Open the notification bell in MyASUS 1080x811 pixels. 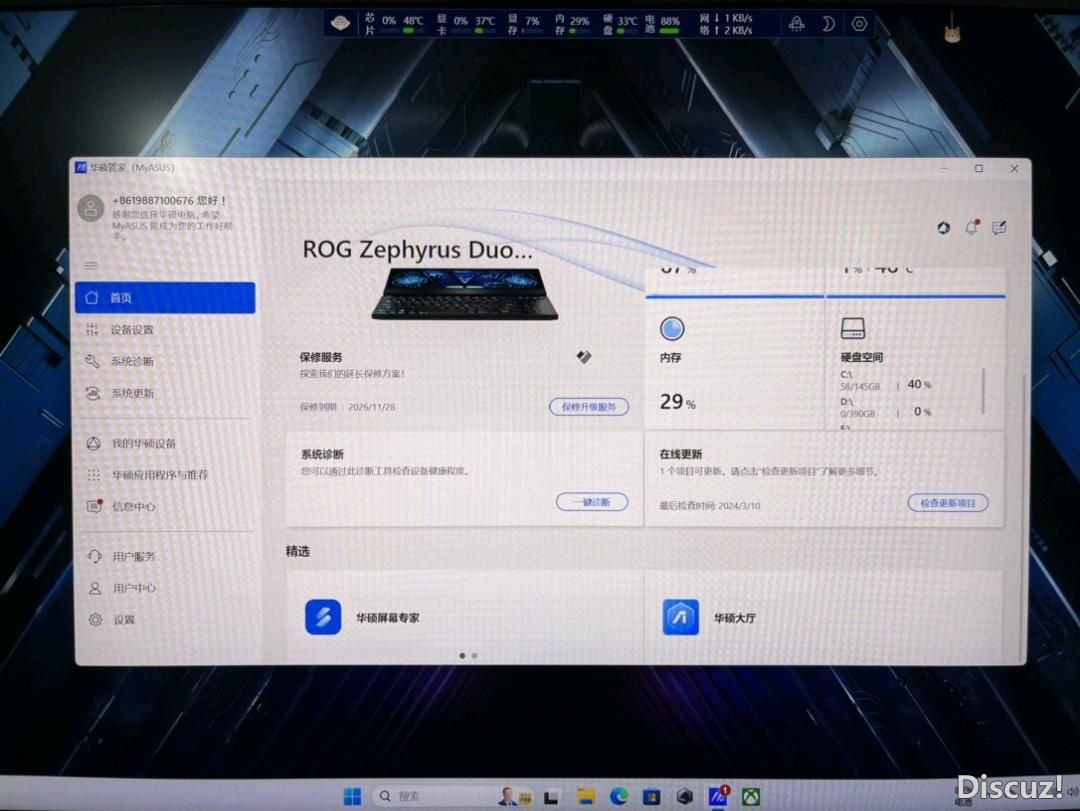972,227
